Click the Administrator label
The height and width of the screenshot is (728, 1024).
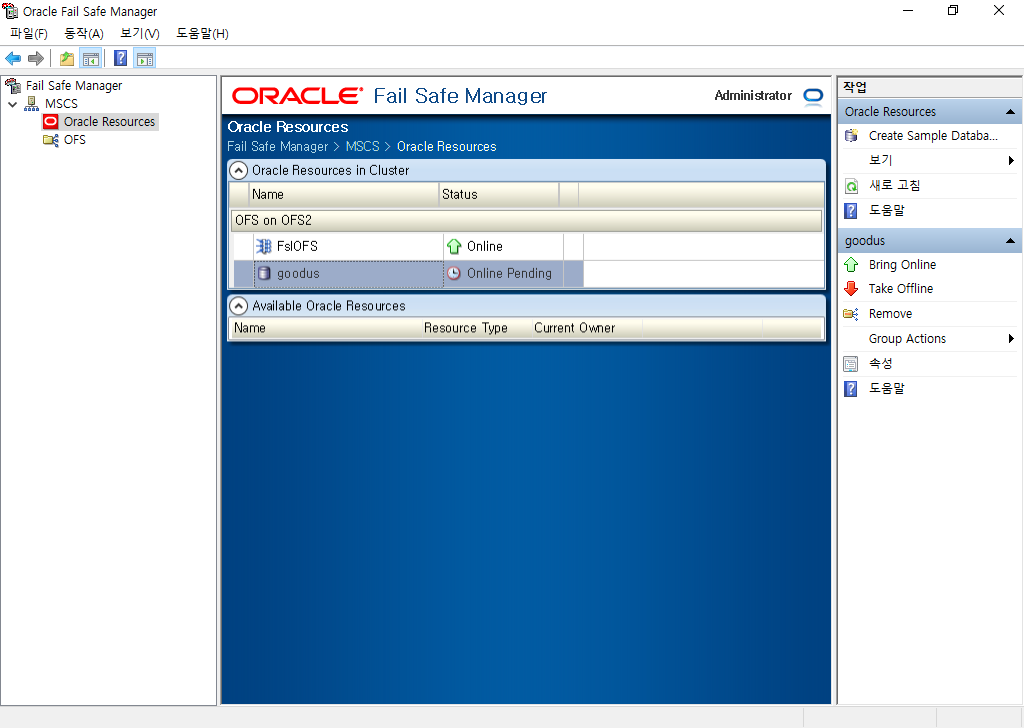coord(753,95)
